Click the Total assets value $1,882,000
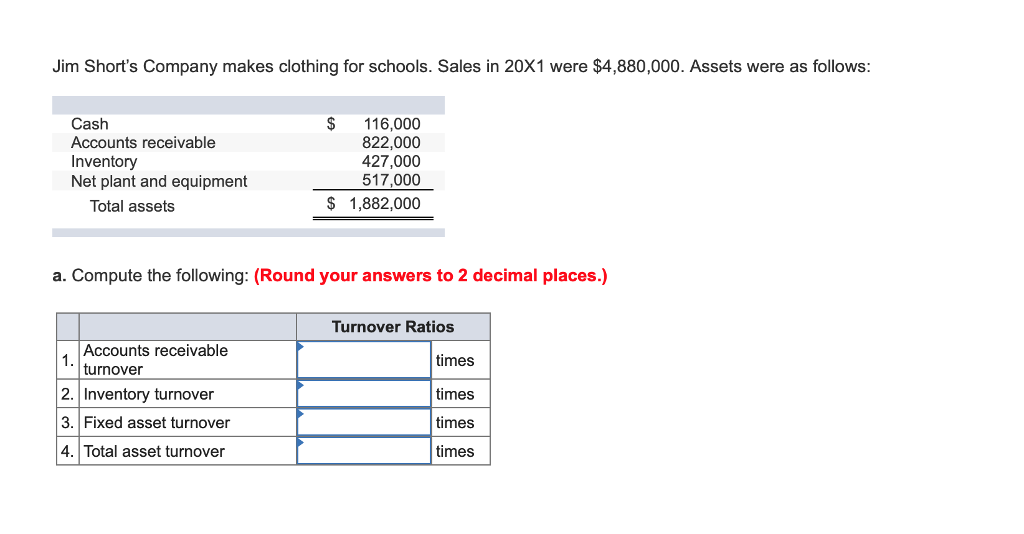1024x534 pixels. click(x=374, y=204)
